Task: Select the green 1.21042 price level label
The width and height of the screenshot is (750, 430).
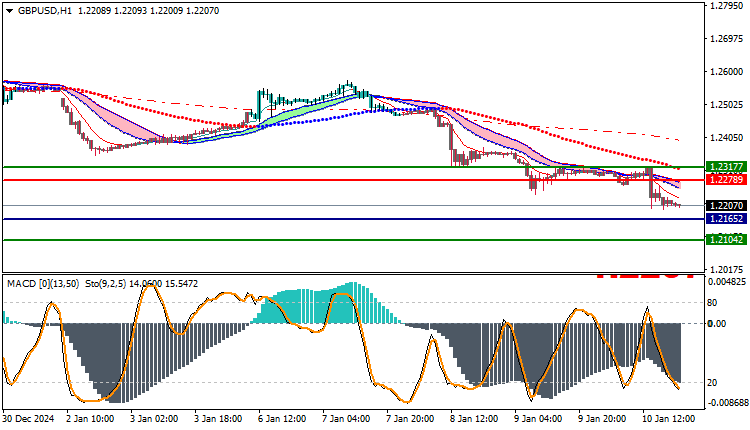Action: [x=726, y=240]
